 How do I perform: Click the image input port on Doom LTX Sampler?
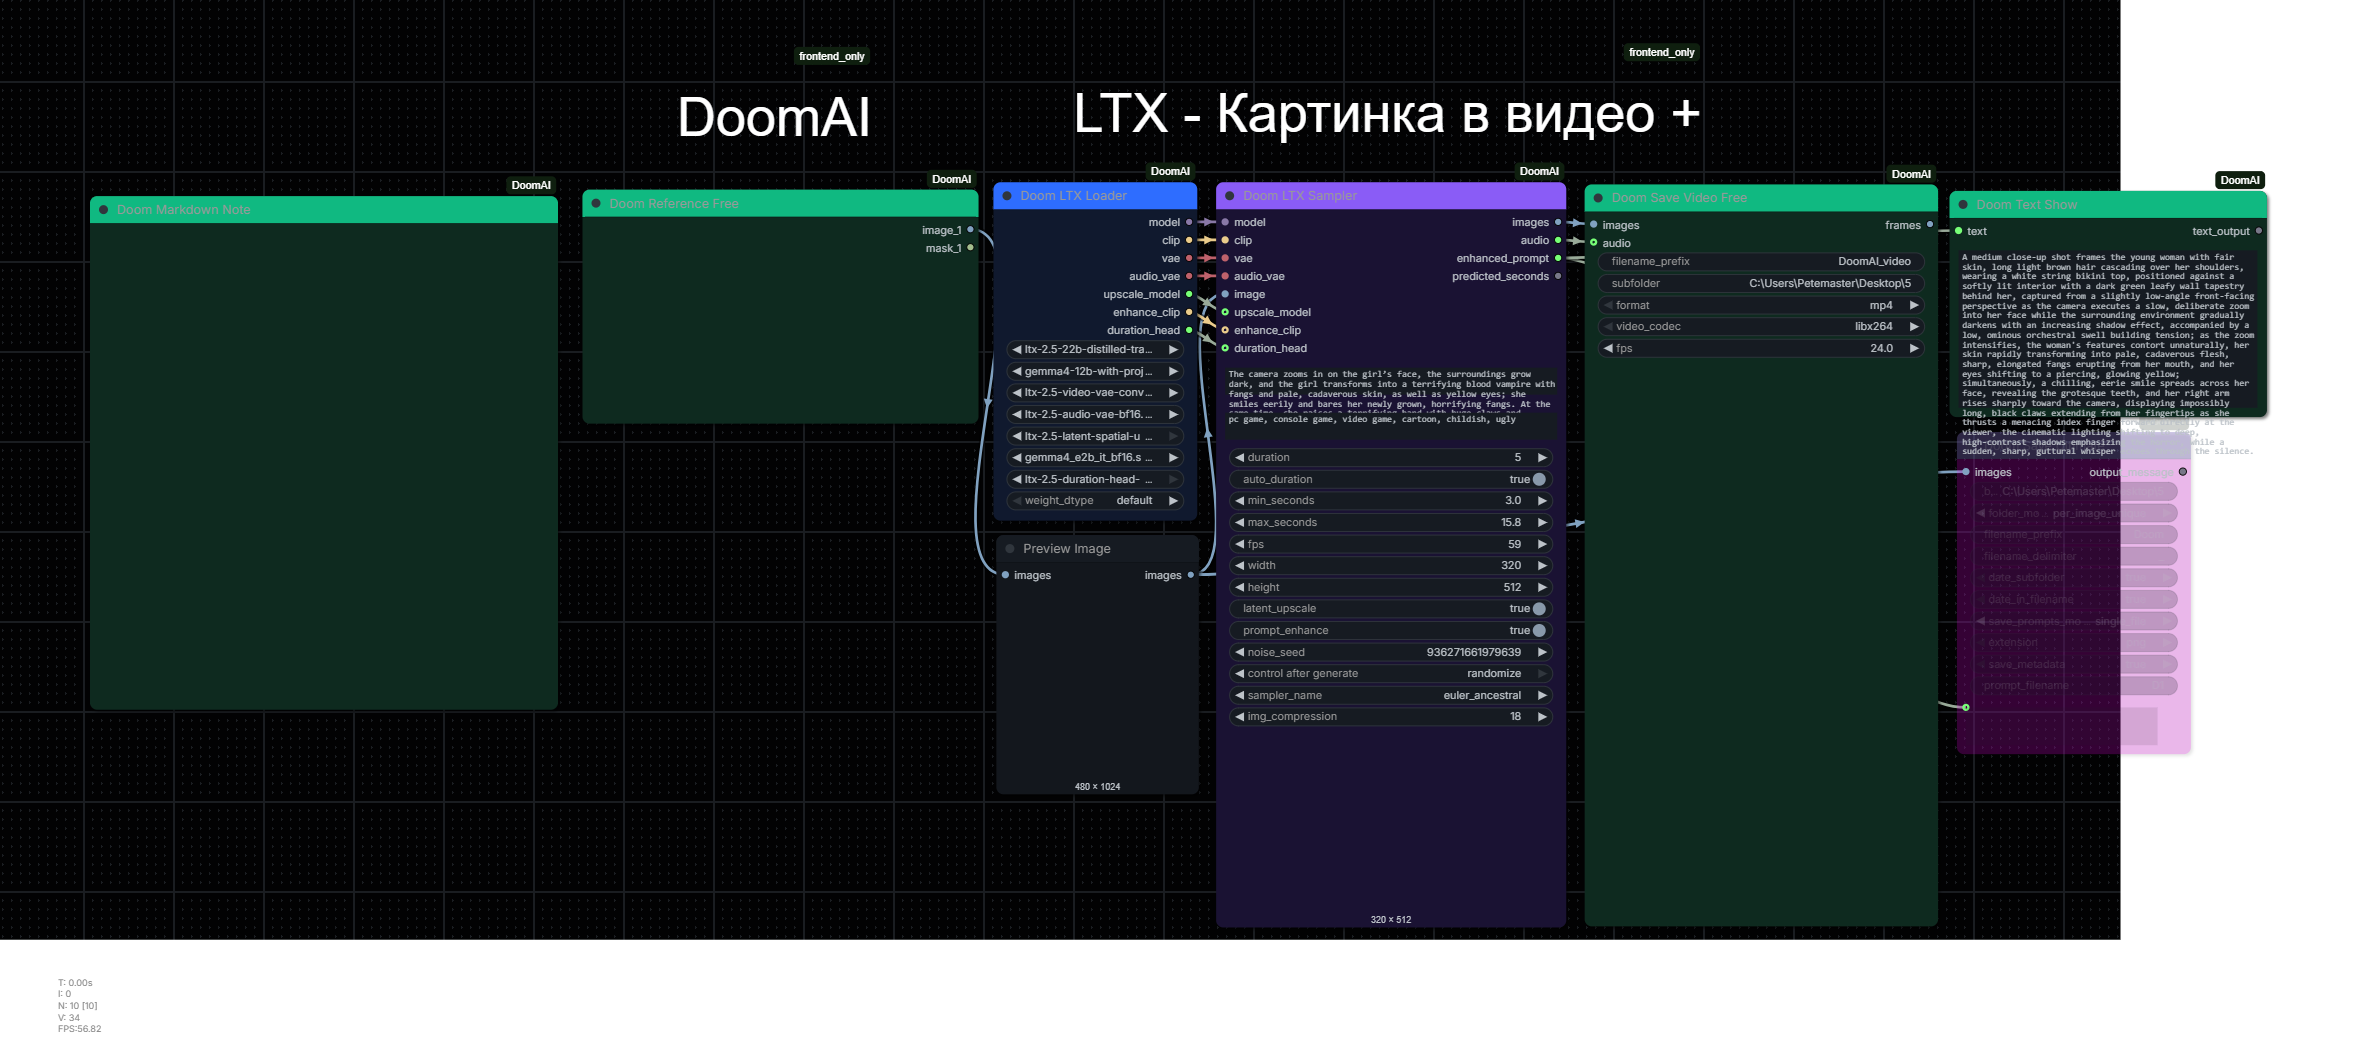pos(1225,294)
